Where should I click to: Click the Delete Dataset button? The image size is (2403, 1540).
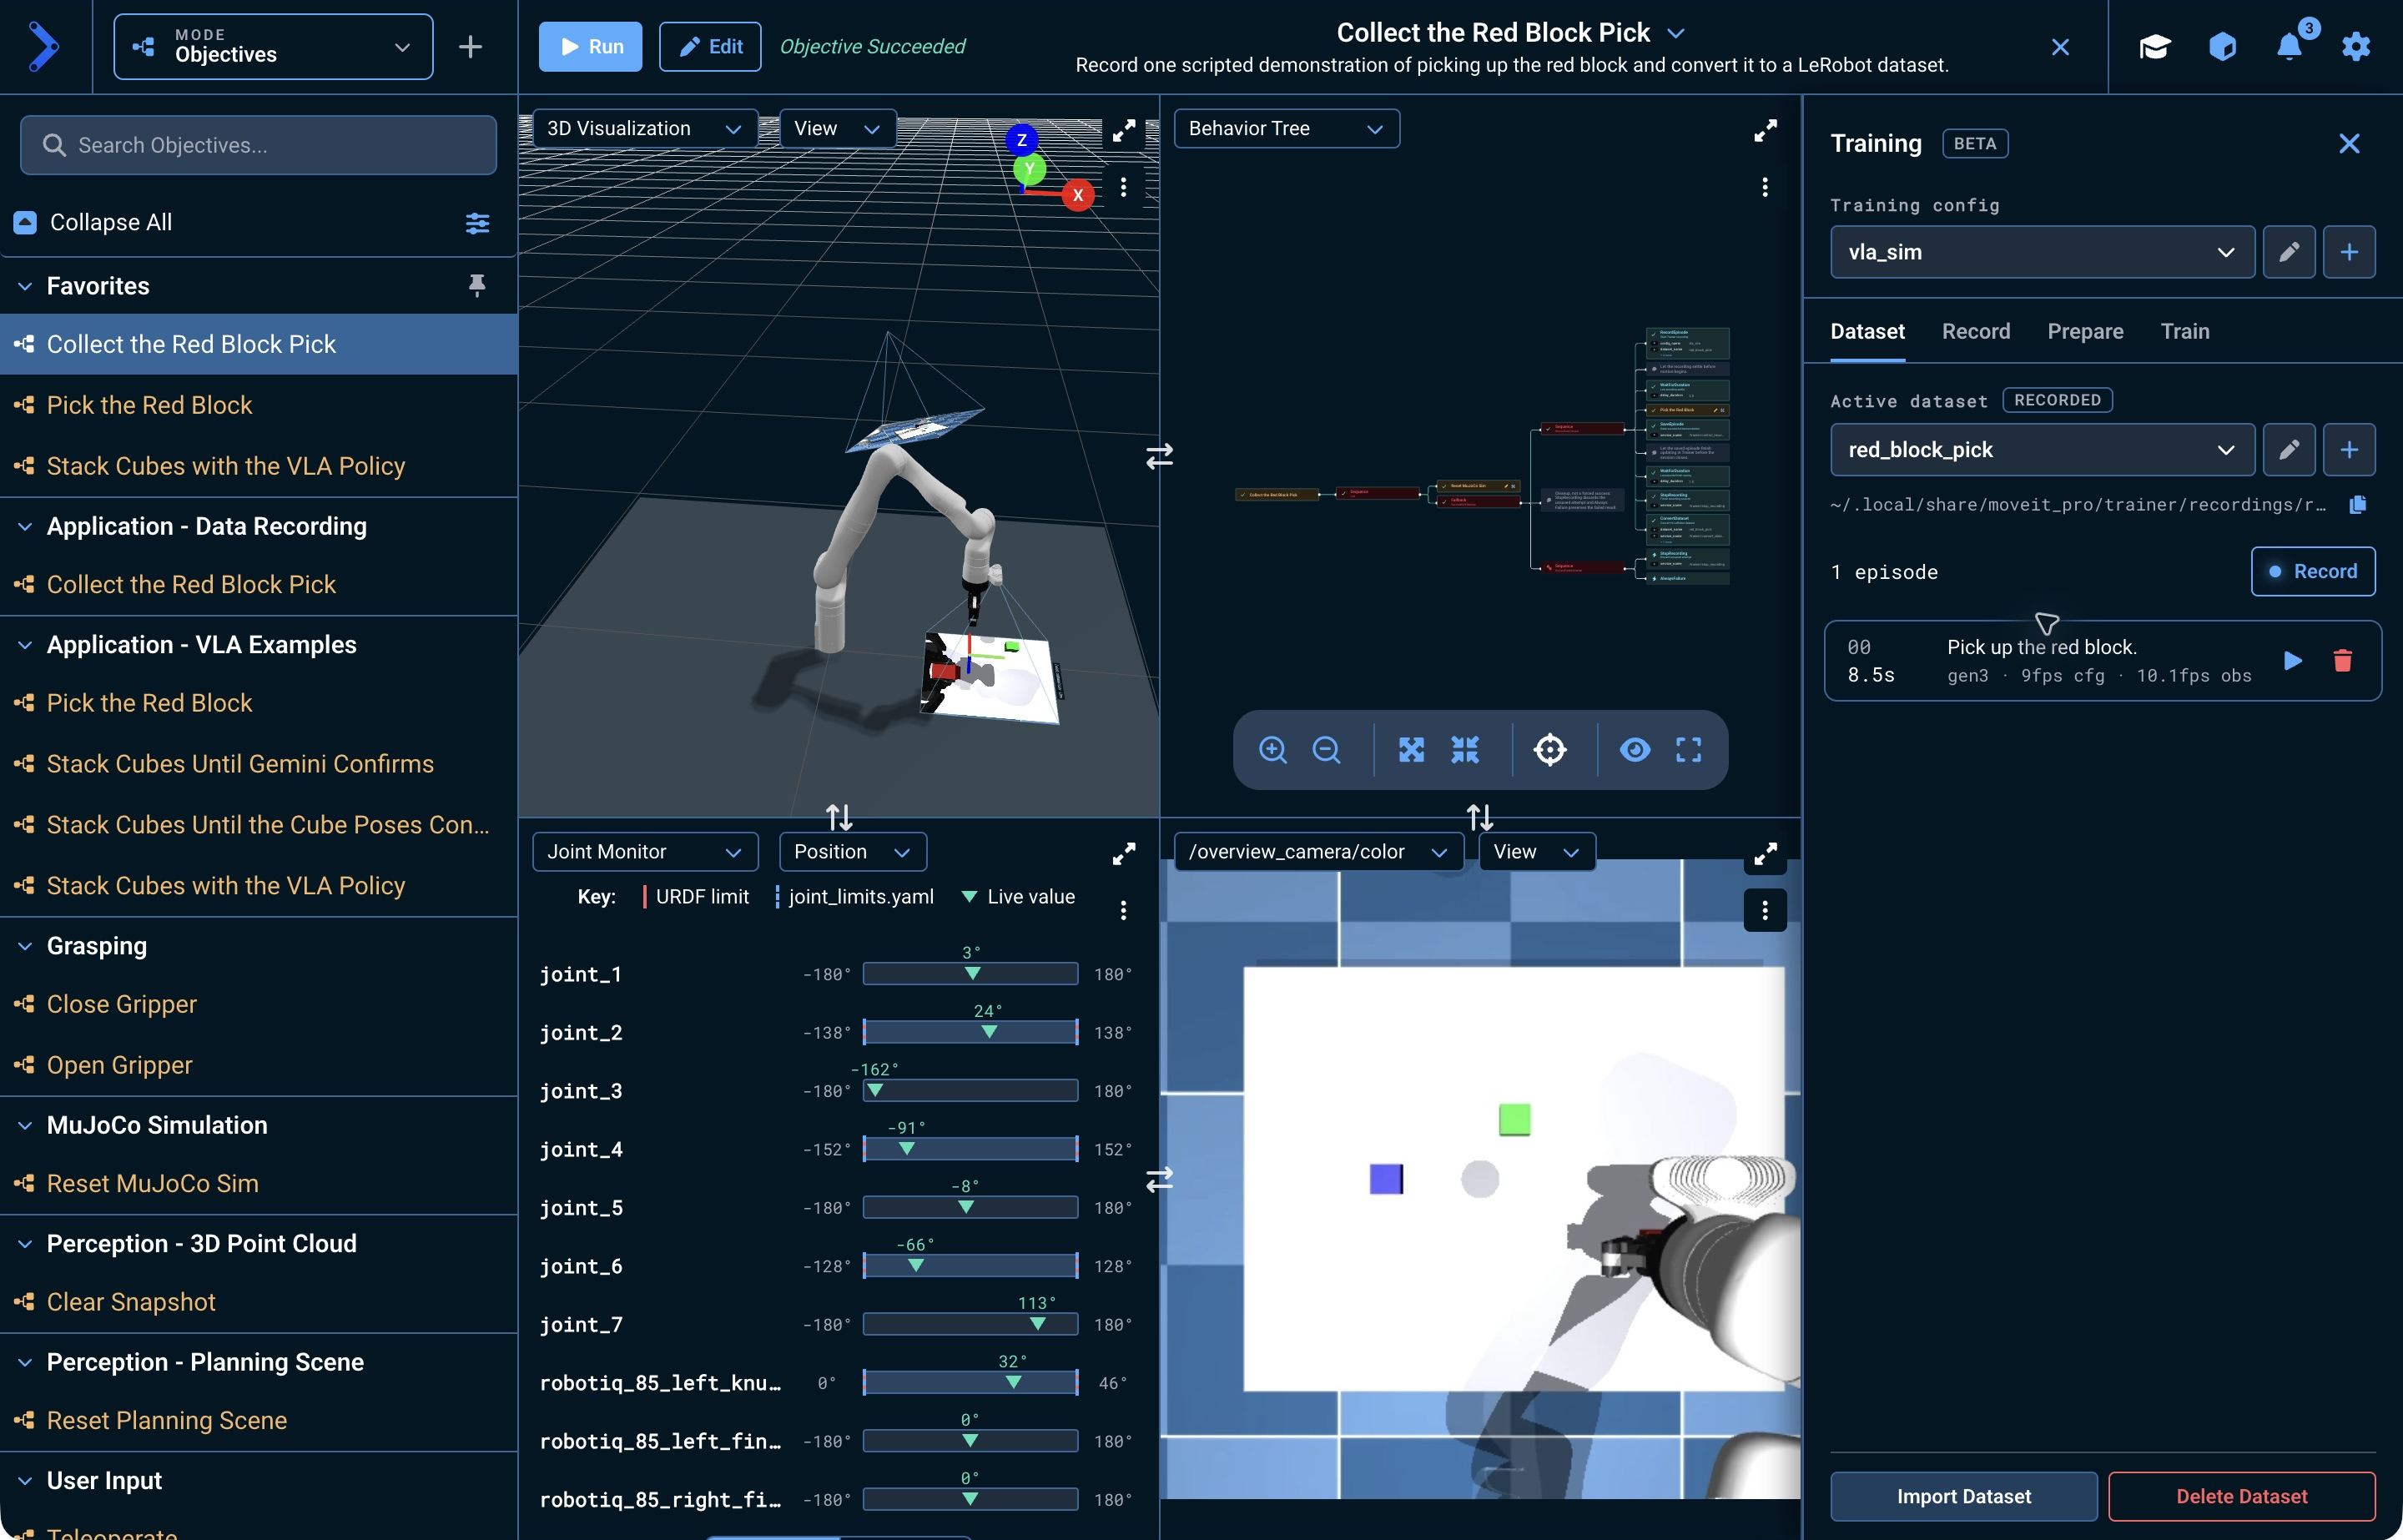pos(2241,1496)
